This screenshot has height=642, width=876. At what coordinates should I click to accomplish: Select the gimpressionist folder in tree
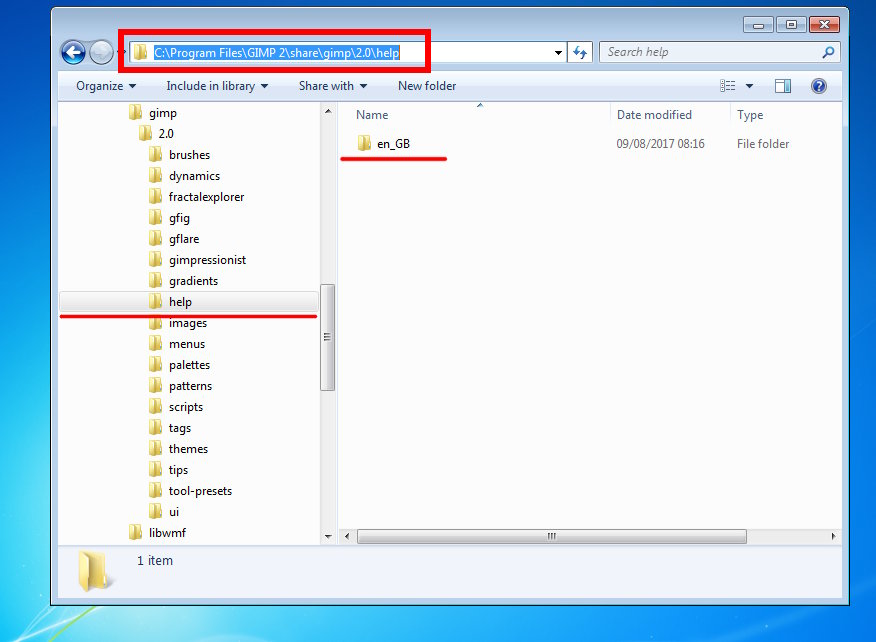click(207, 260)
